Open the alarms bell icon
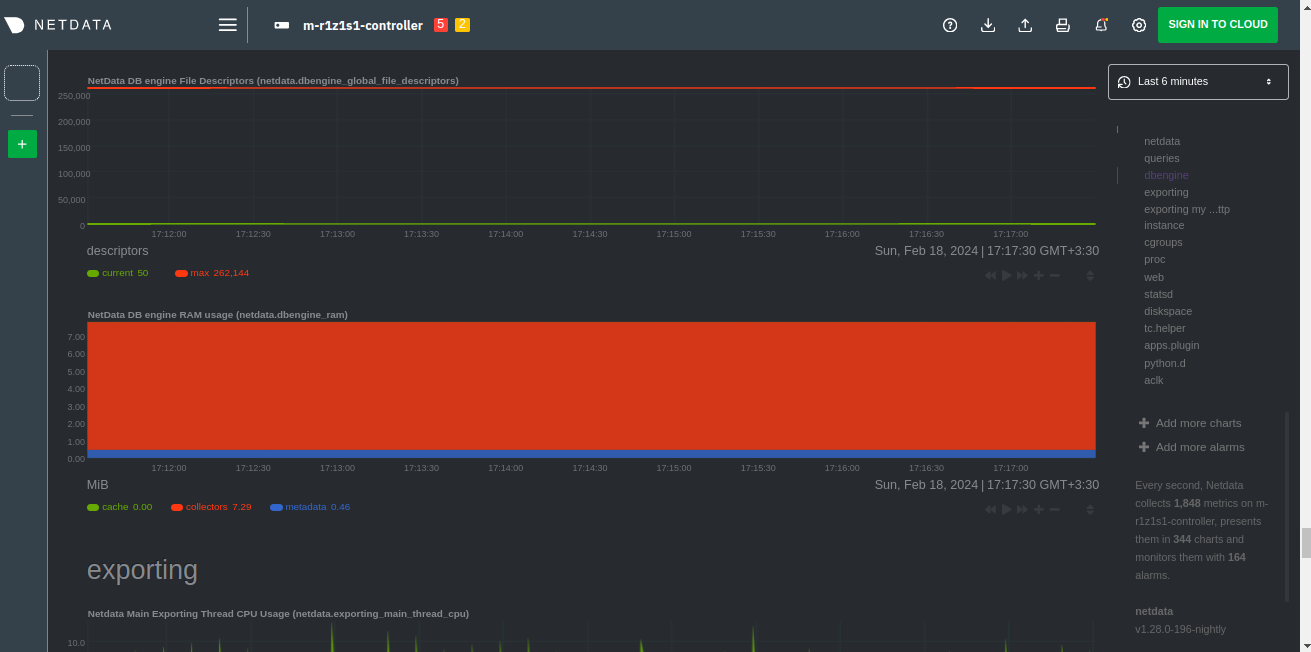 point(1101,25)
